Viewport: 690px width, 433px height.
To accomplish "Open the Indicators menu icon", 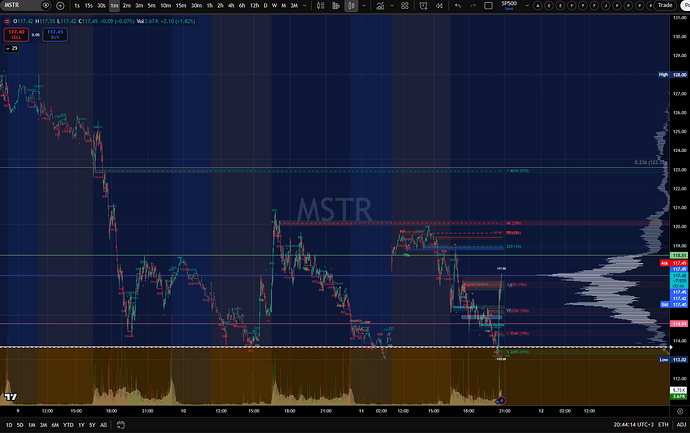I will pyautogui.click(x=380, y=6).
